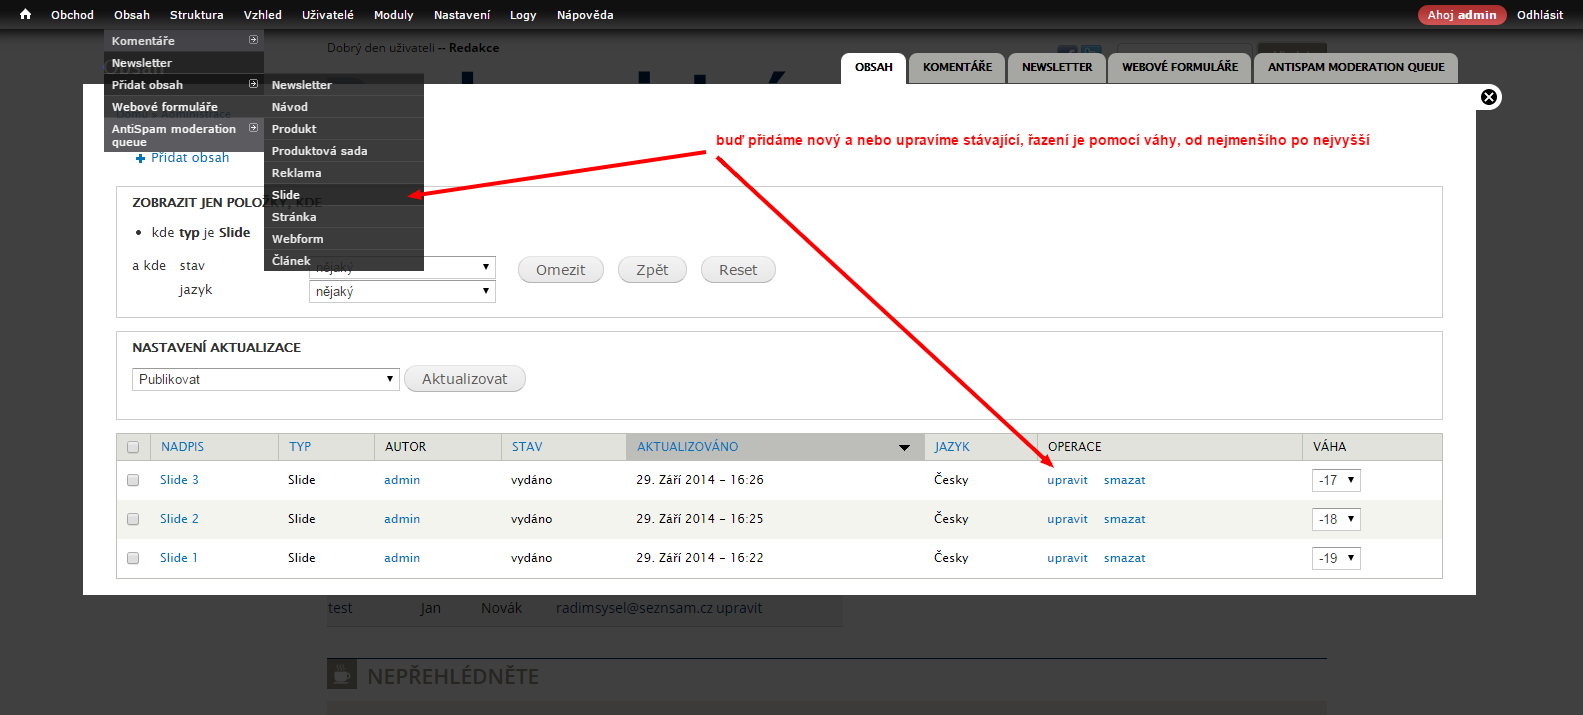Click sort arrow in Aktualizováno column
Screen dimensions: 1583x715
coord(904,447)
